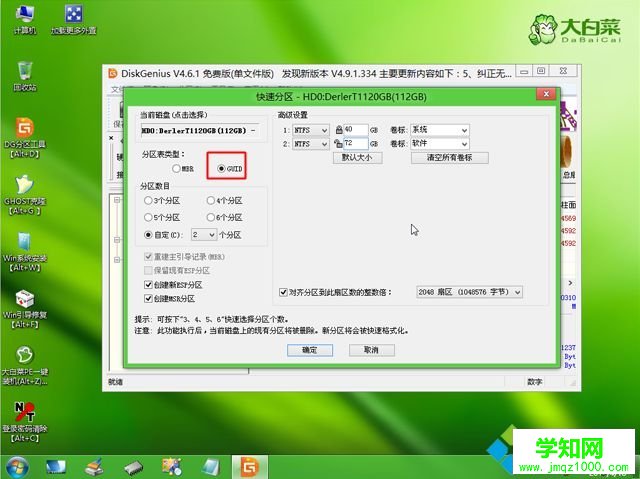Open partition 2 NTFS filesystem dropdown
640x479 pixels.
point(311,144)
